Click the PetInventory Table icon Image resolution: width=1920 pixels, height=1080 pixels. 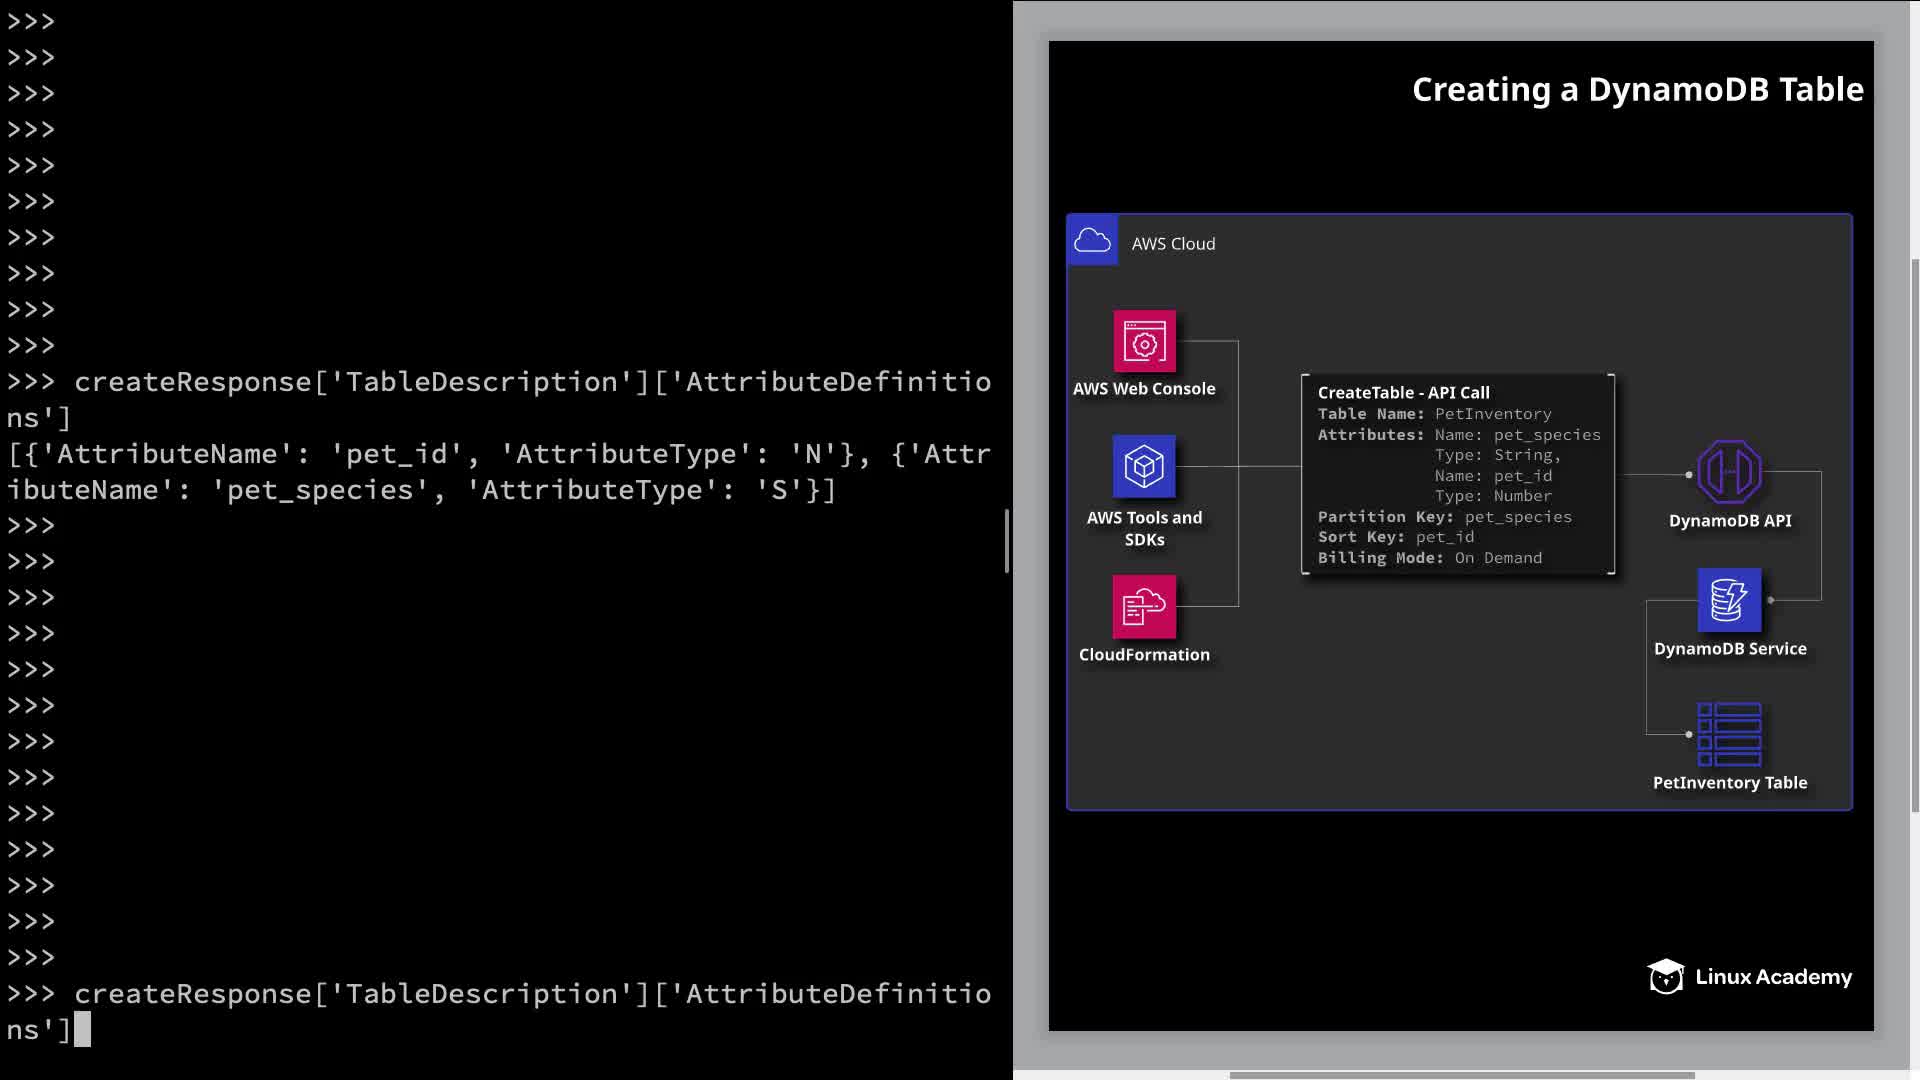pos(1729,734)
